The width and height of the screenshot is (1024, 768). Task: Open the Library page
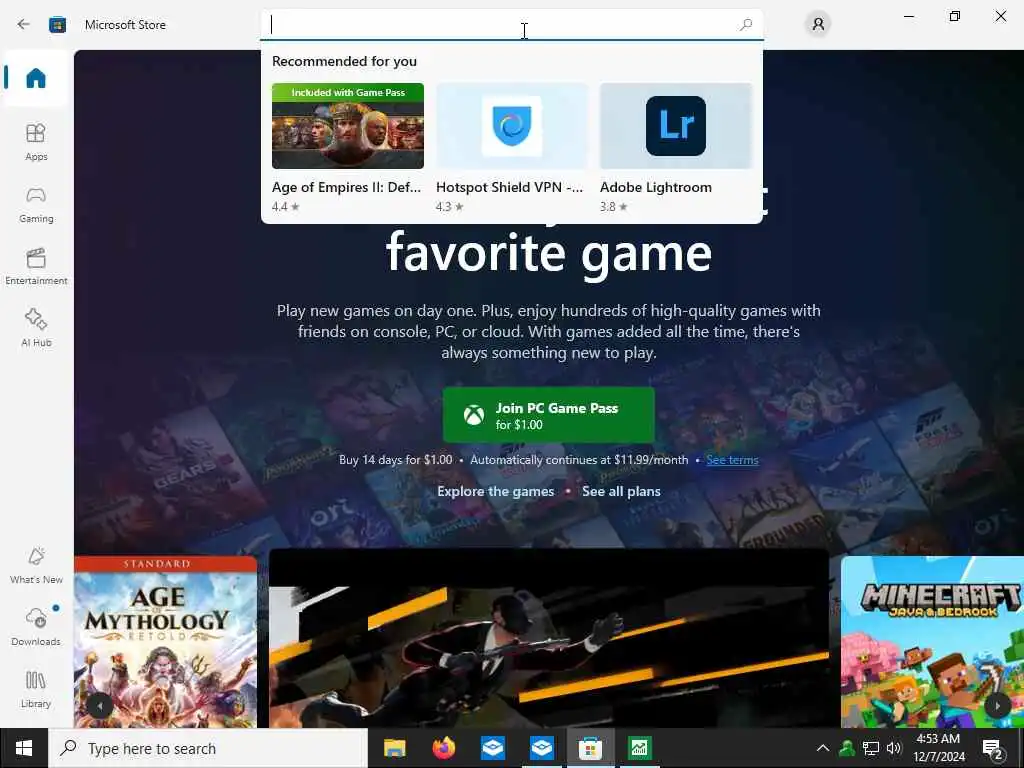point(36,689)
